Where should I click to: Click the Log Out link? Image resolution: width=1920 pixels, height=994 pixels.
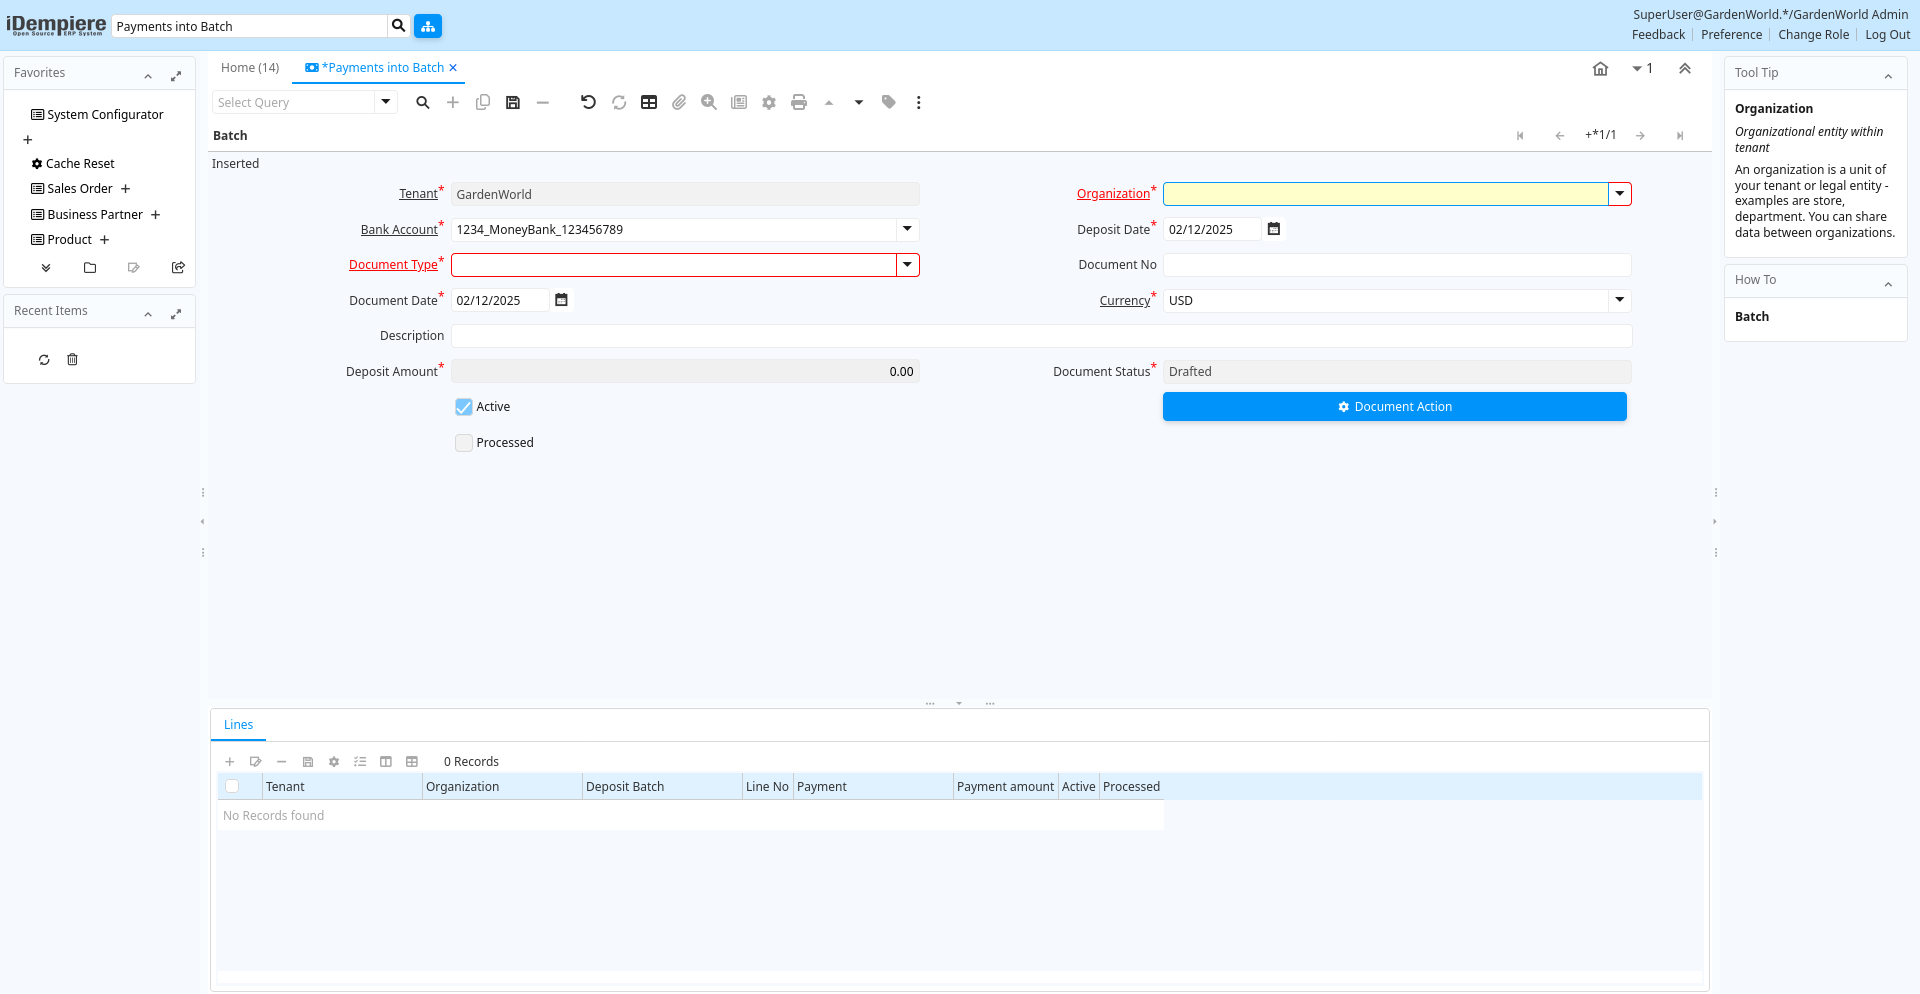tap(1887, 35)
